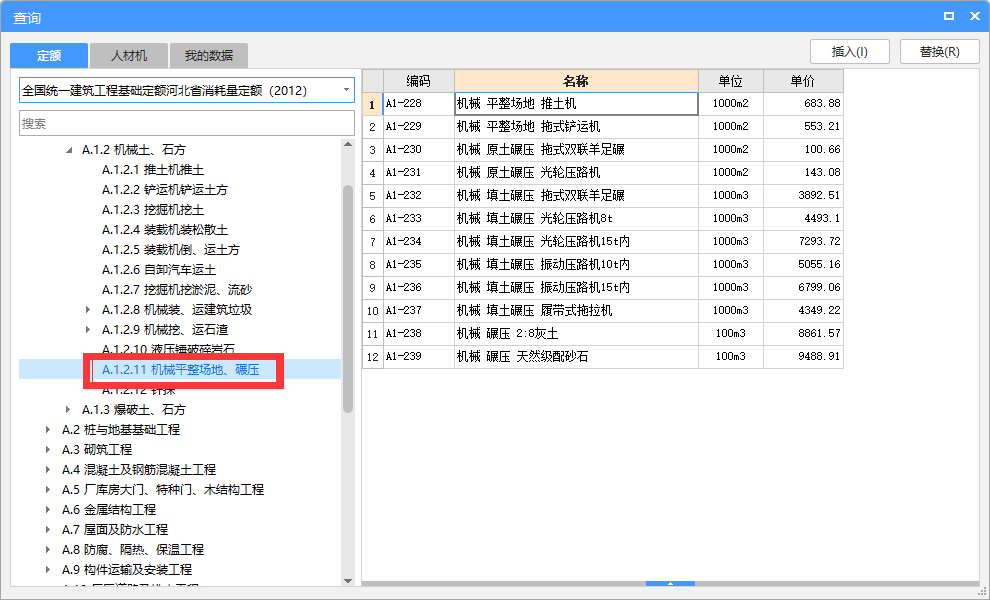Click the 单位 column header

point(731,81)
